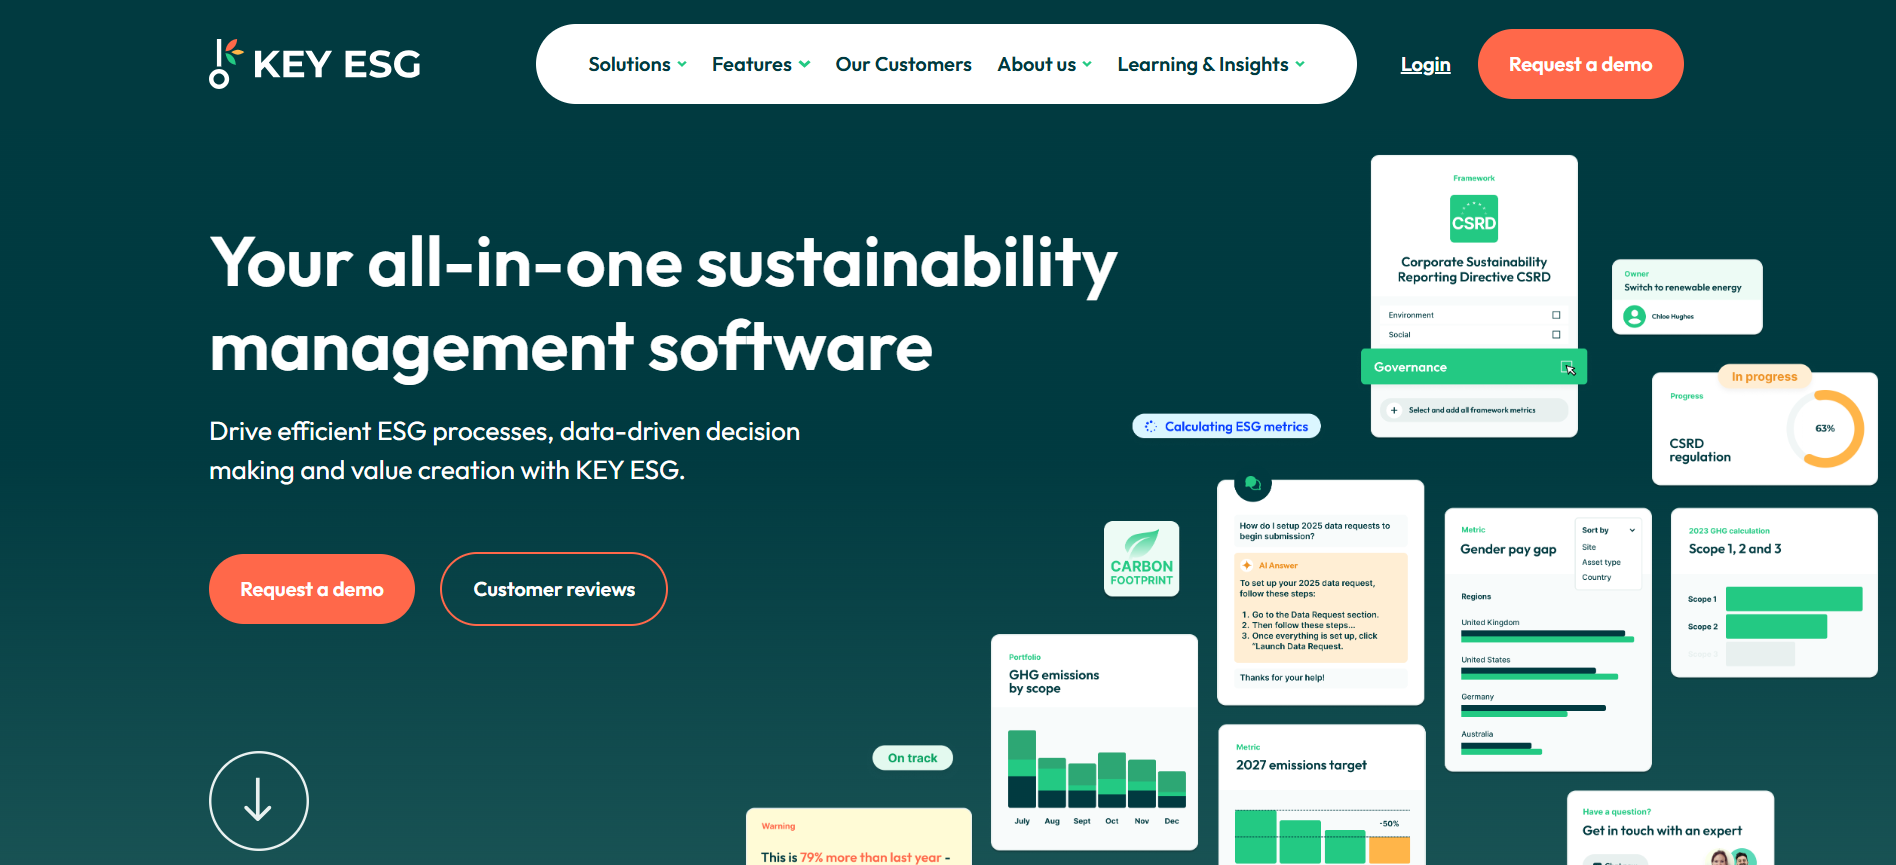Screen dimensions: 1896x865
Task: Click the Germany region row
Action: pyautogui.click(x=1533, y=705)
